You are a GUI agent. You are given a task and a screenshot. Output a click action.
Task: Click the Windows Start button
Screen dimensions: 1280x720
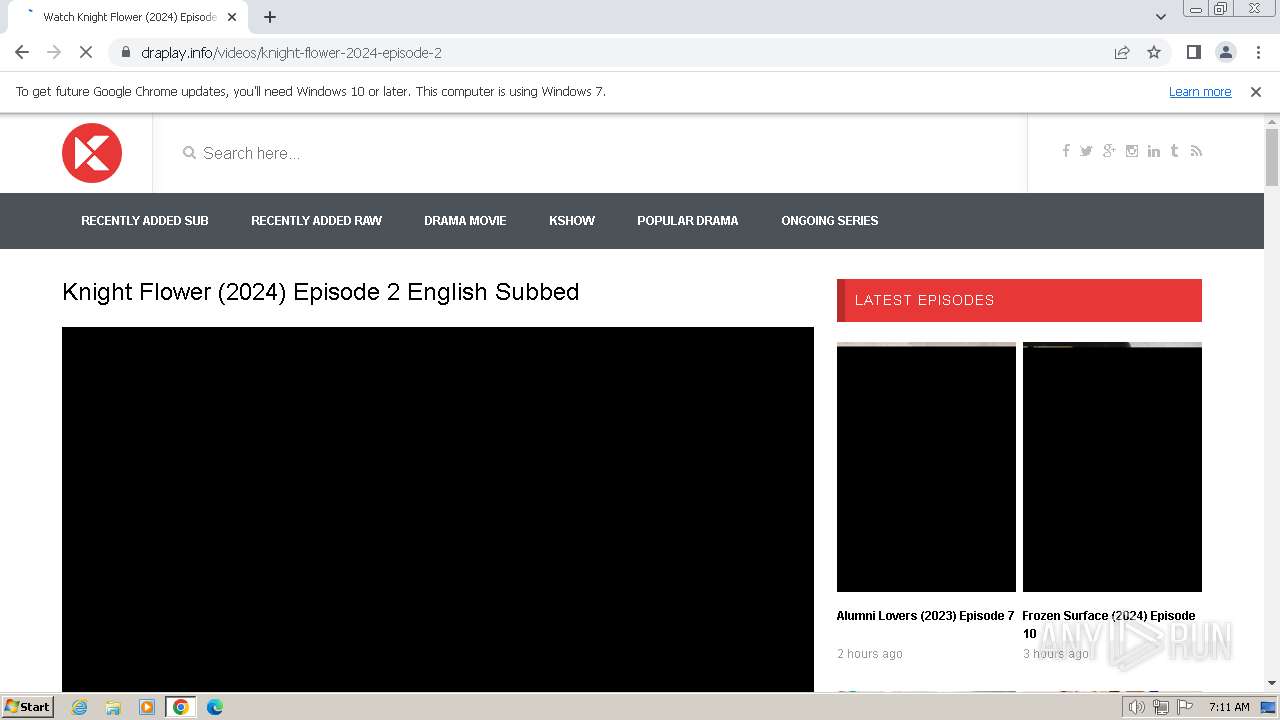(27, 707)
